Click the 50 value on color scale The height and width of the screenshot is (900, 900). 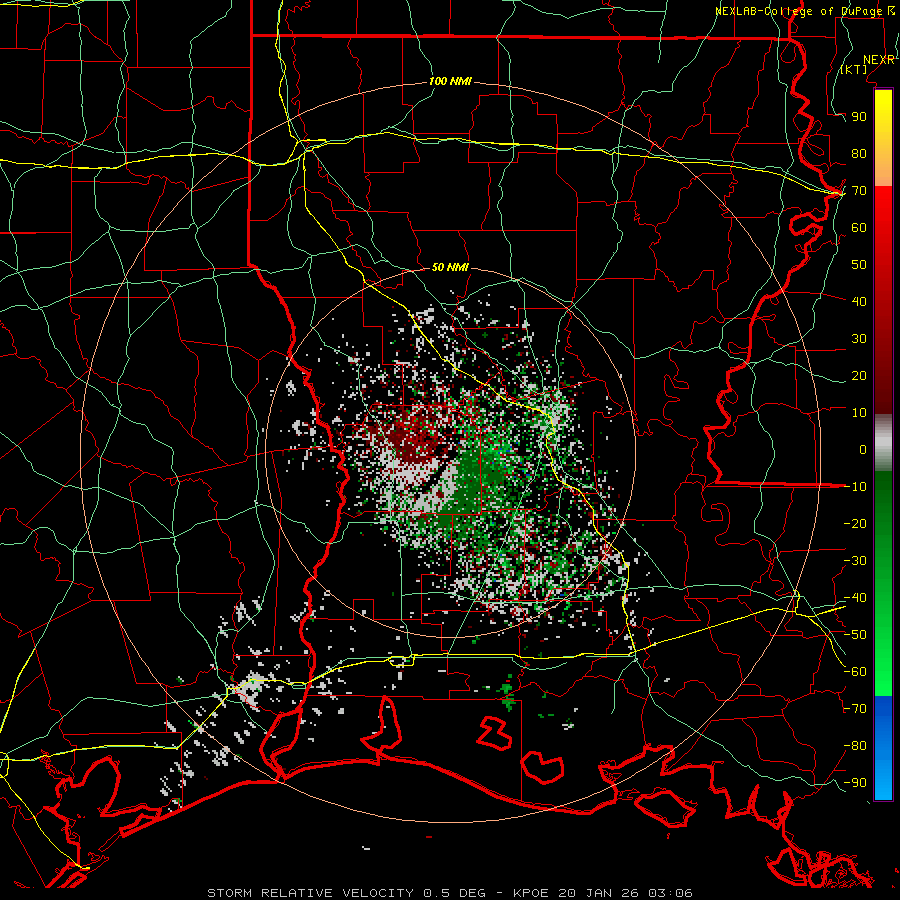pyautogui.click(x=859, y=265)
